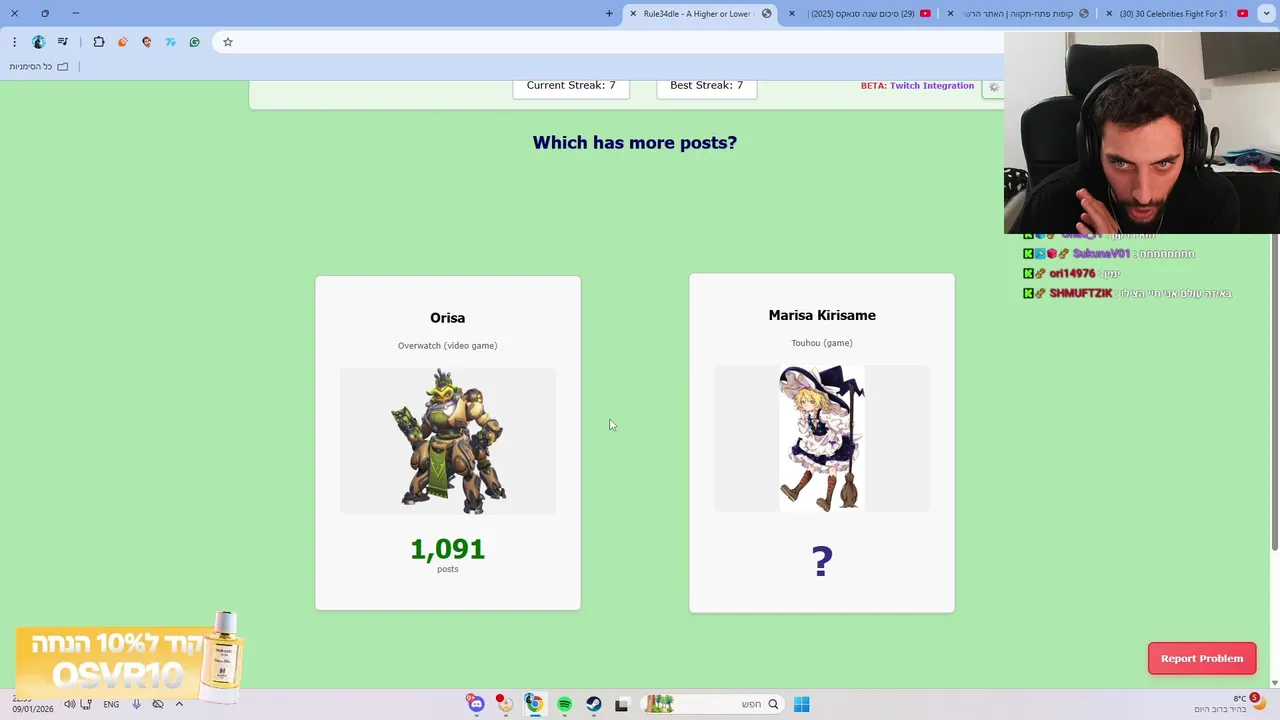The width and height of the screenshot is (1280, 720).
Task: Click the ENG language indicator
Action: (111, 704)
